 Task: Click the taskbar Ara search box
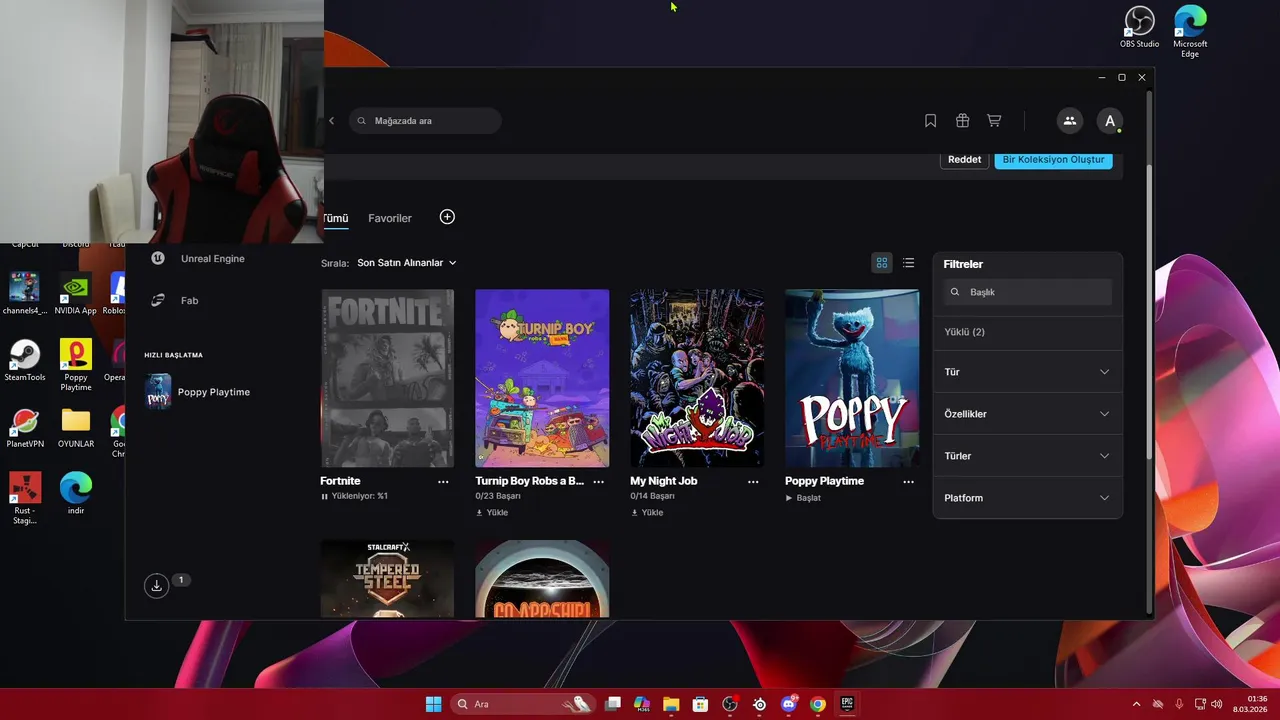pyautogui.click(x=523, y=704)
